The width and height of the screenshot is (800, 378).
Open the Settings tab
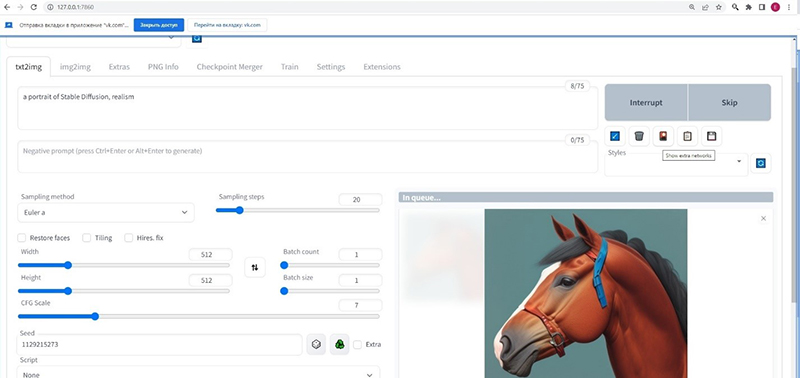(331, 67)
